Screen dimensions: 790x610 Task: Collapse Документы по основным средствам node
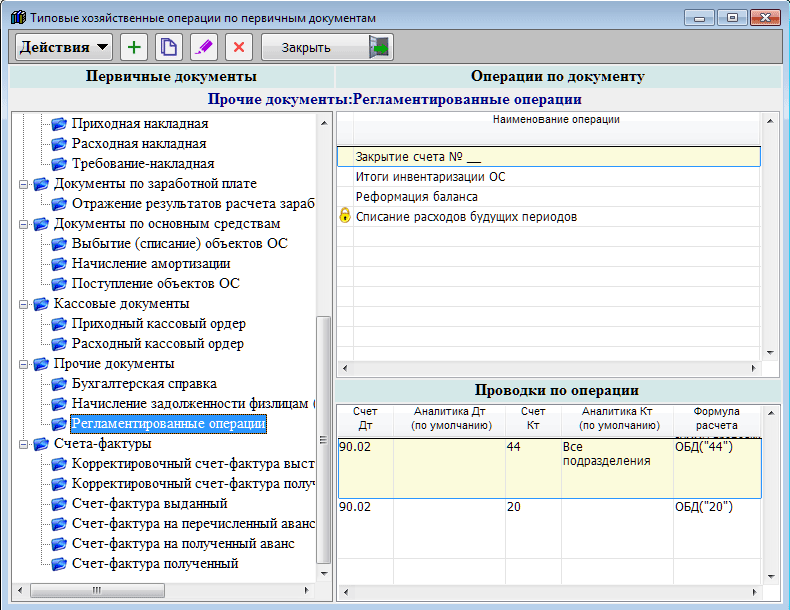click(23, 224)
